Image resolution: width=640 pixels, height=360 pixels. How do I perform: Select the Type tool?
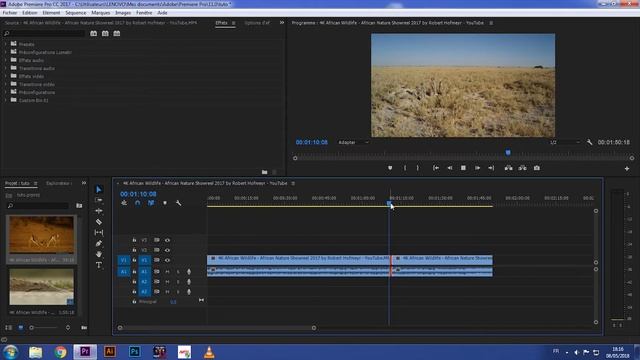click(x=99, y=265)
